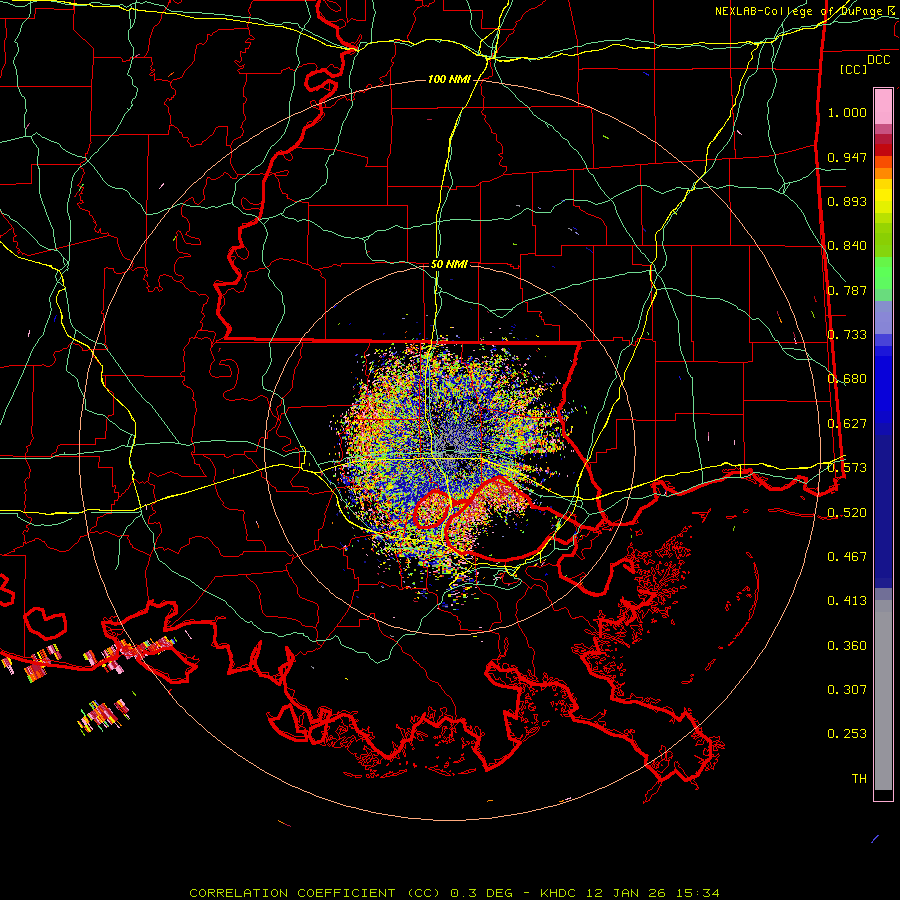
Task: Click the 0.787 scale label
Action: coord(847,290)
